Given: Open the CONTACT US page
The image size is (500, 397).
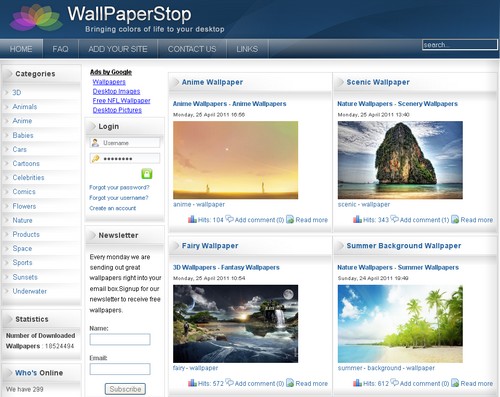Looking at the screenshot, I should coord(192,49).
